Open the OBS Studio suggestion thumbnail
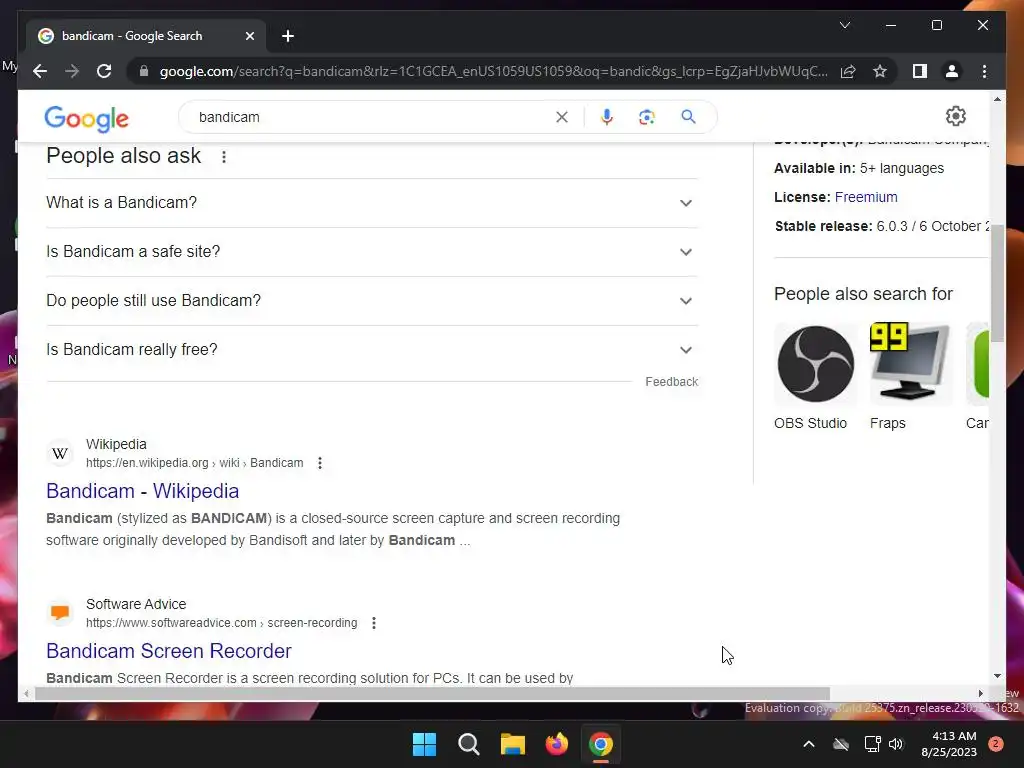Image resolution: width=1024 pixels, height=768 pixels. [816, 364]
